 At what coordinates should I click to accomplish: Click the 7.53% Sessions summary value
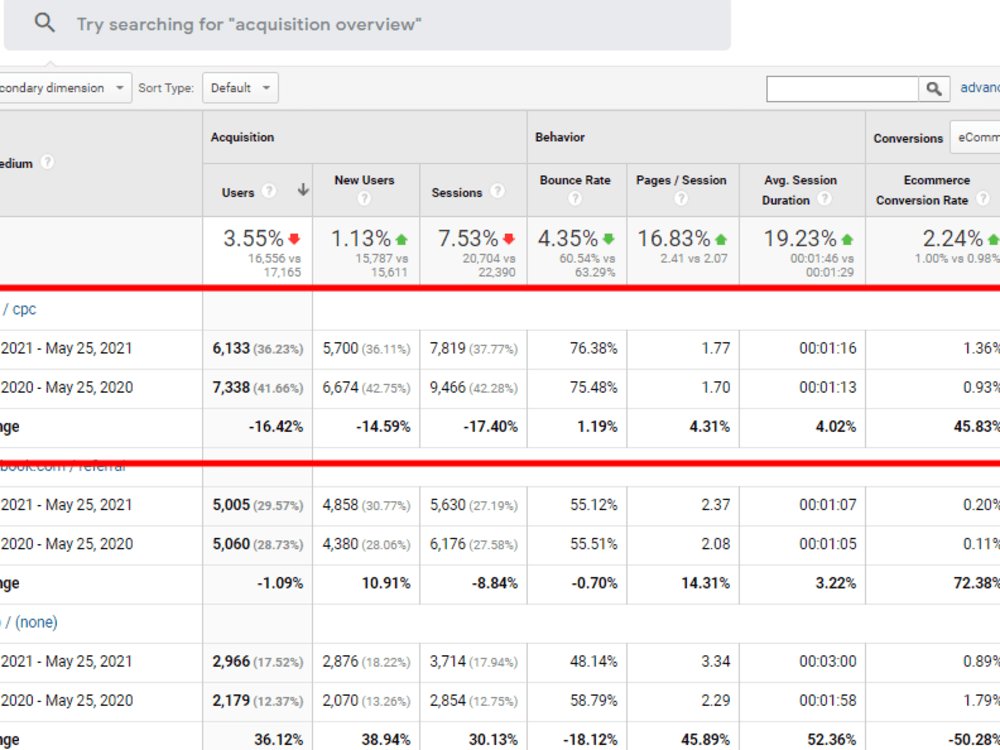(x=467, y=239)
